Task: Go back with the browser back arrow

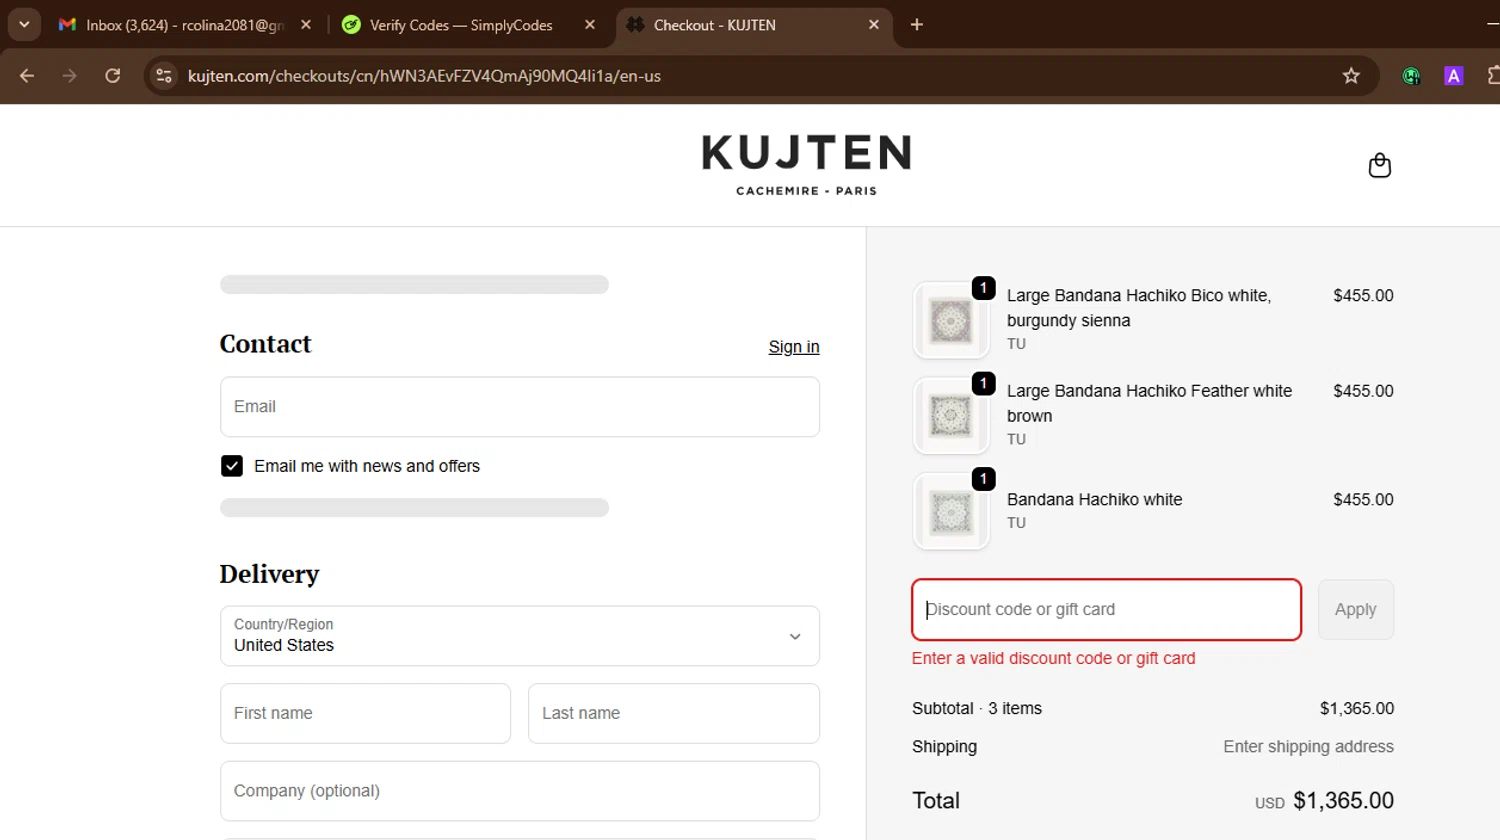Action: coord(27,76)
